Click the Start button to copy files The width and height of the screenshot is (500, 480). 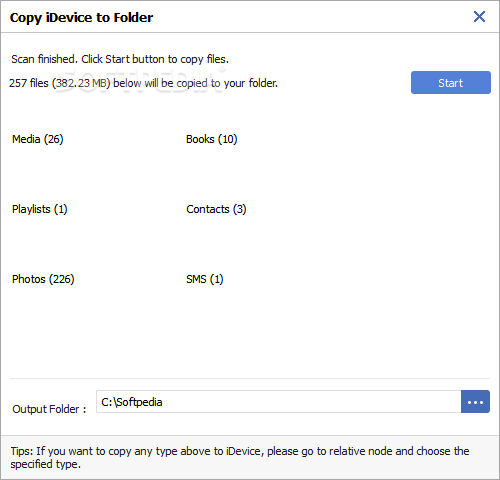tap(451, 82)
